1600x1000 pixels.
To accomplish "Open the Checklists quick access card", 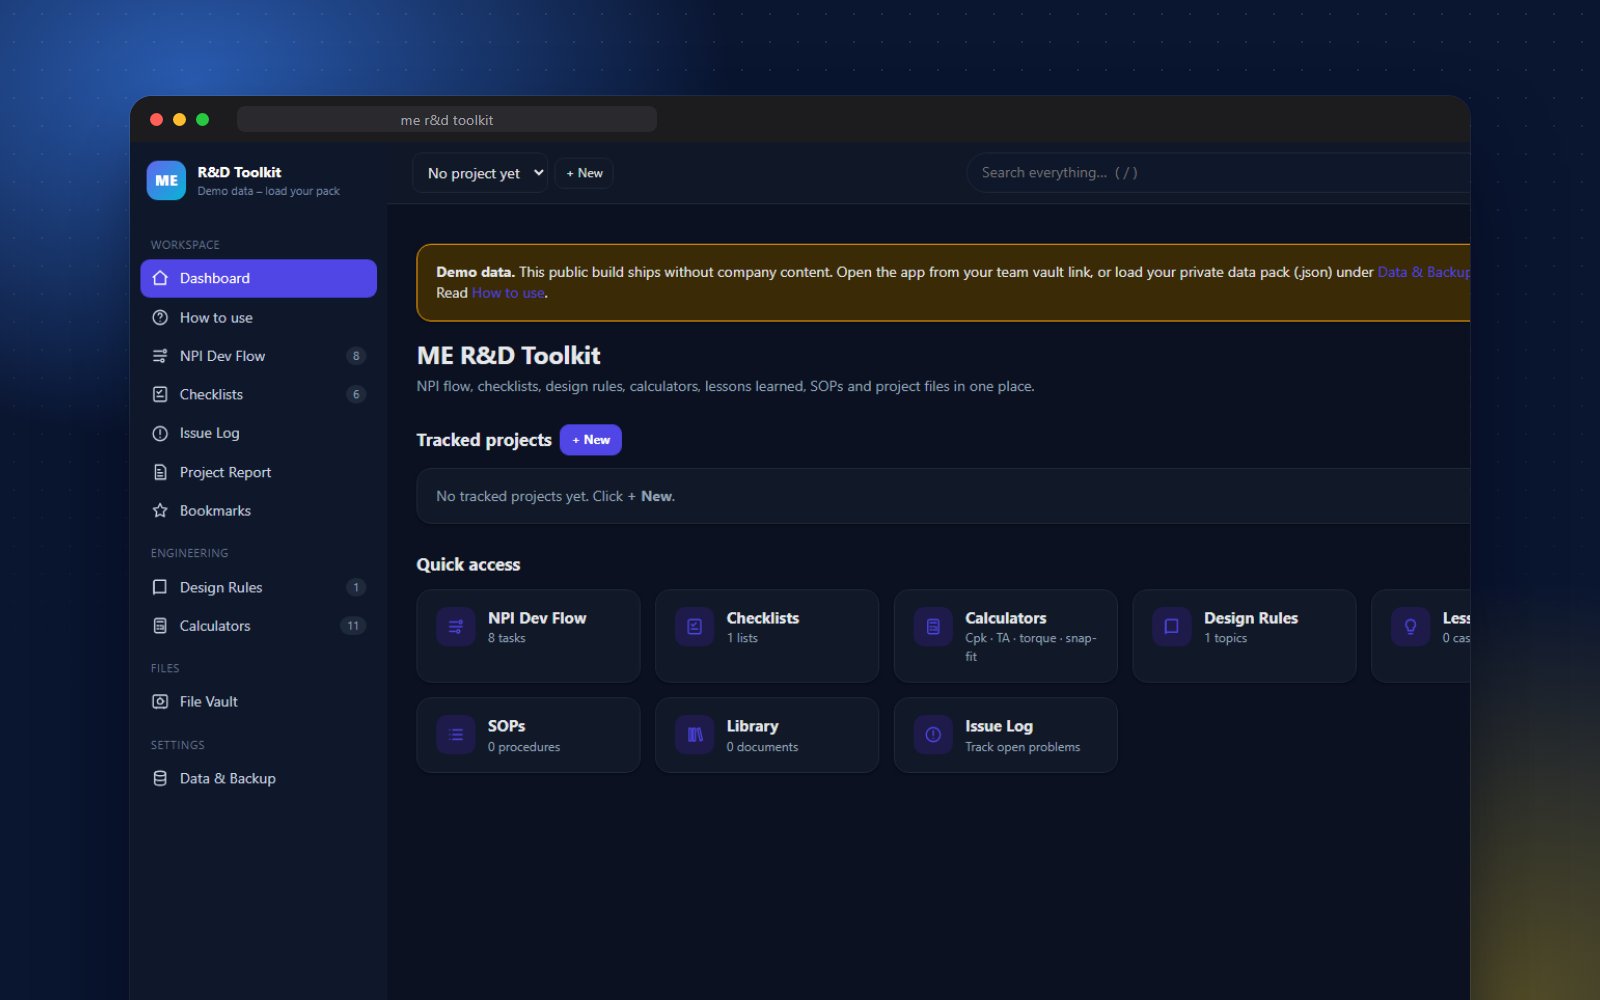I will [x=767, y=636].
